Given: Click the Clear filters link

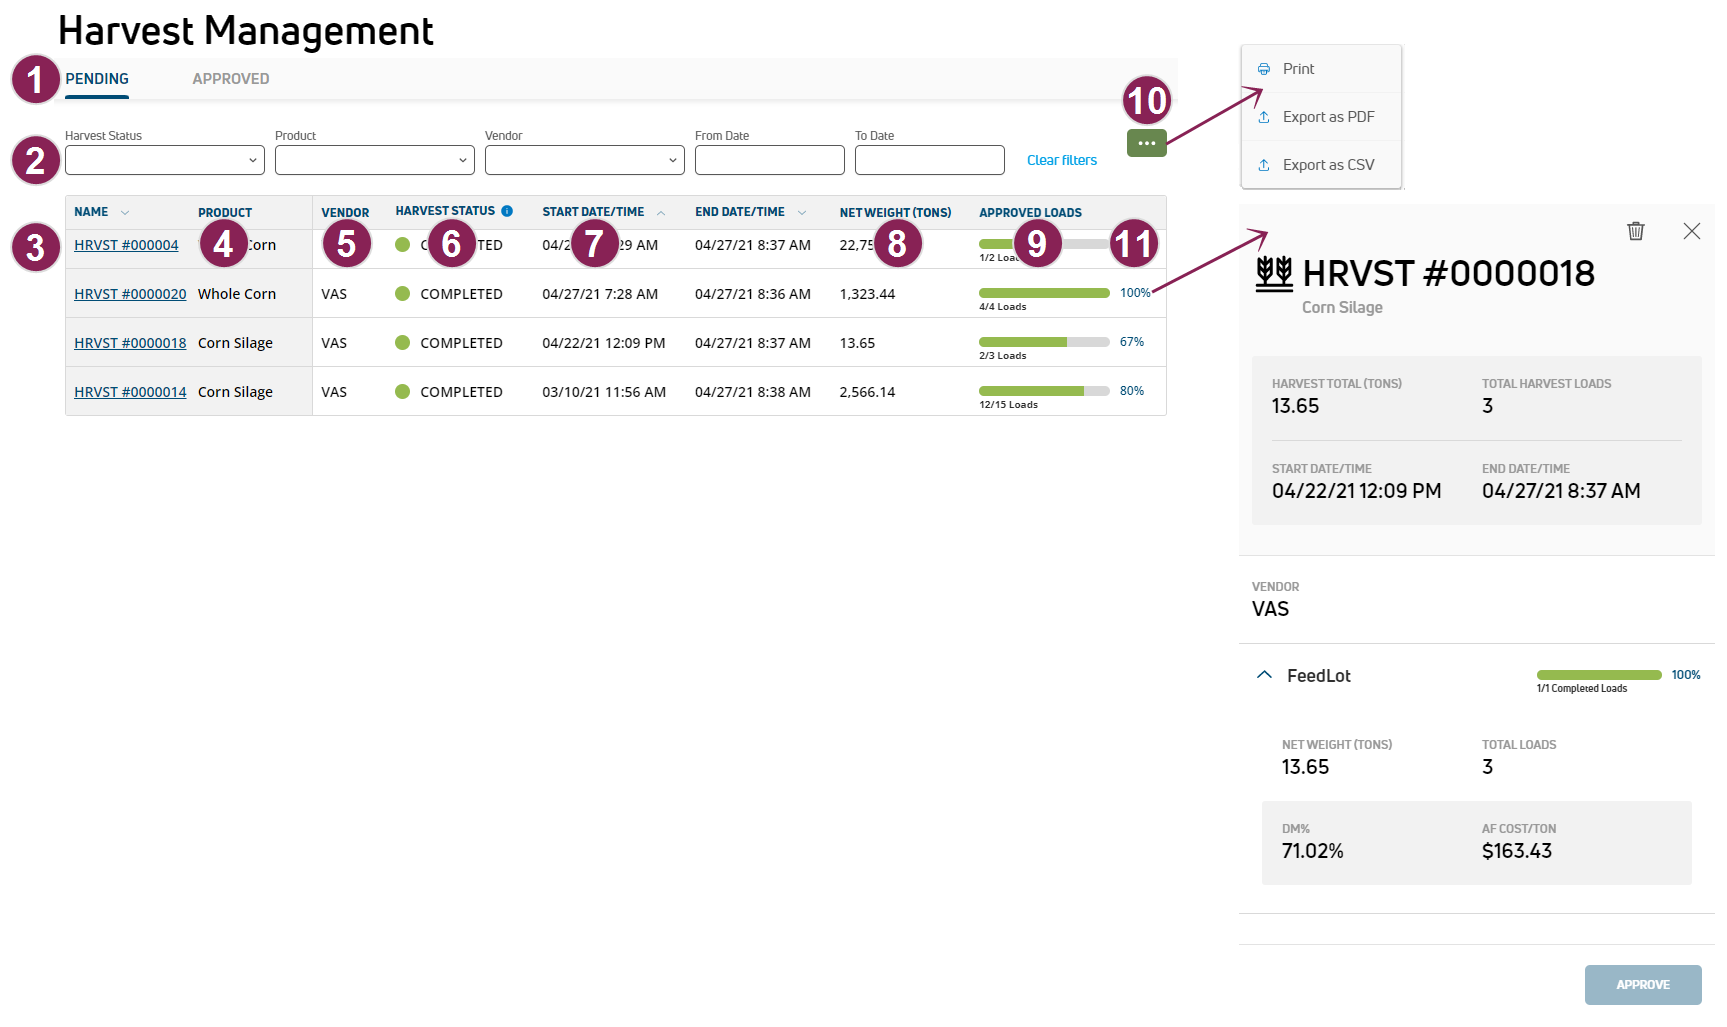Looking at the screenshot, I should click(x=1061, y=160).
